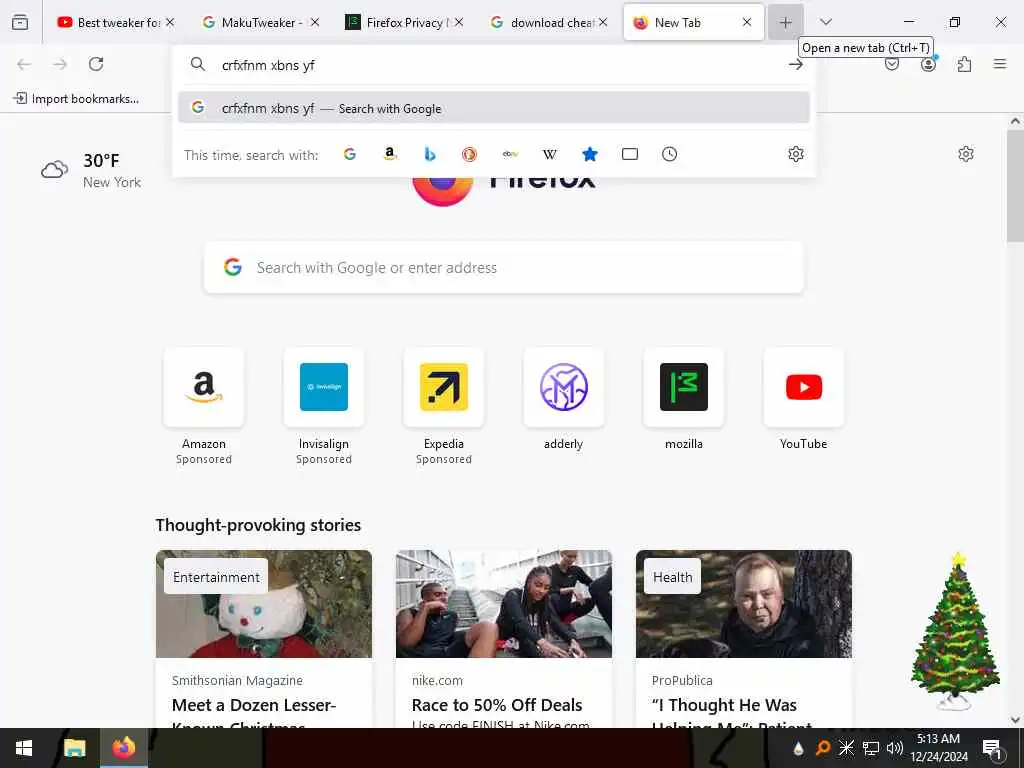Click the page vertical scrollbar thumb
The height and width of the screenshot is (768, 1024).
(x=1015, y=186)
